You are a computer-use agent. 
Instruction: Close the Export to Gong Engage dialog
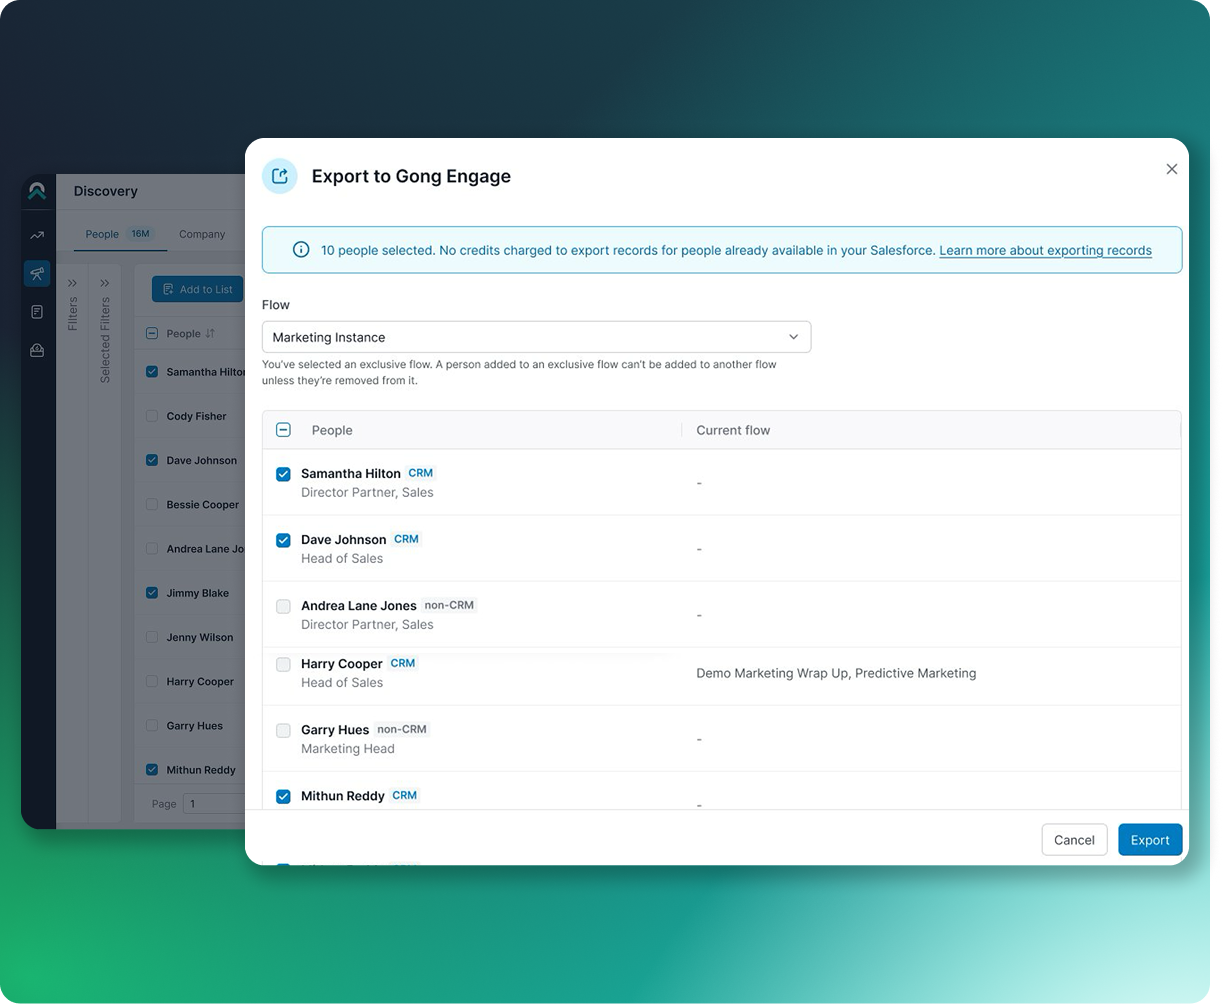(1171, 169)
